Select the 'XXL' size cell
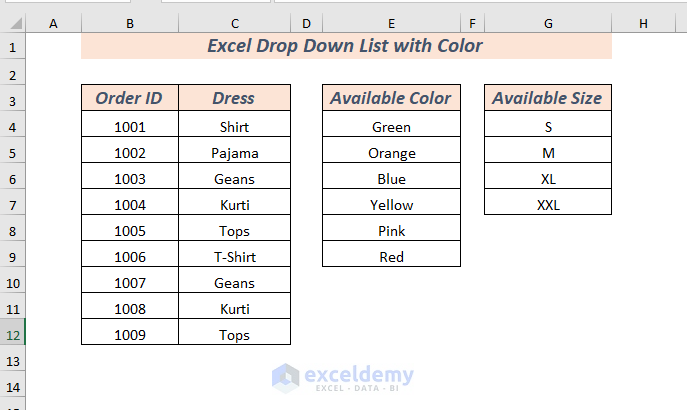687x410 pixels. pos(547,205)
